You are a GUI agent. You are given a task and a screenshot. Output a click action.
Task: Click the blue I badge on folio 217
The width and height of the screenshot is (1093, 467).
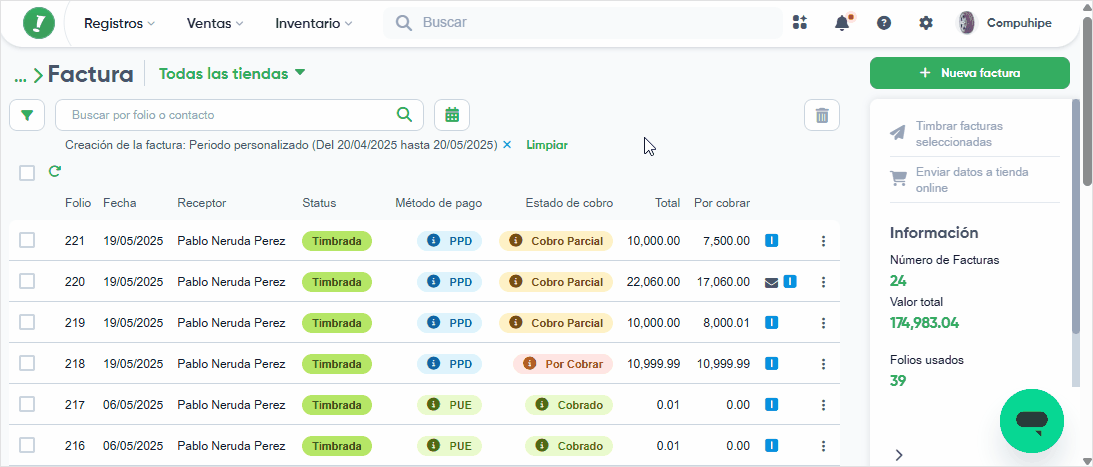772,404
